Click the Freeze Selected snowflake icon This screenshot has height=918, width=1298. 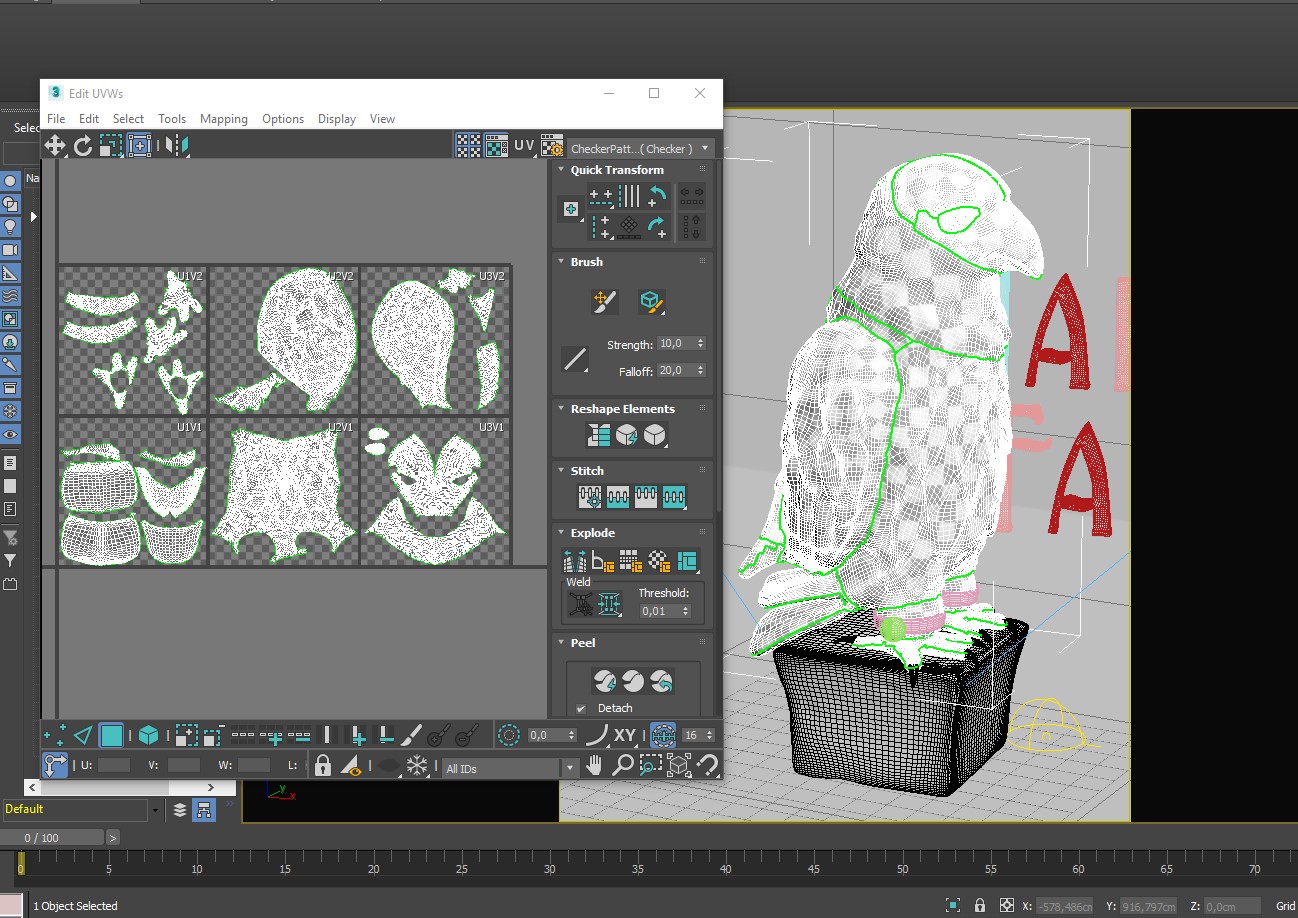click(x=417, y=766)
